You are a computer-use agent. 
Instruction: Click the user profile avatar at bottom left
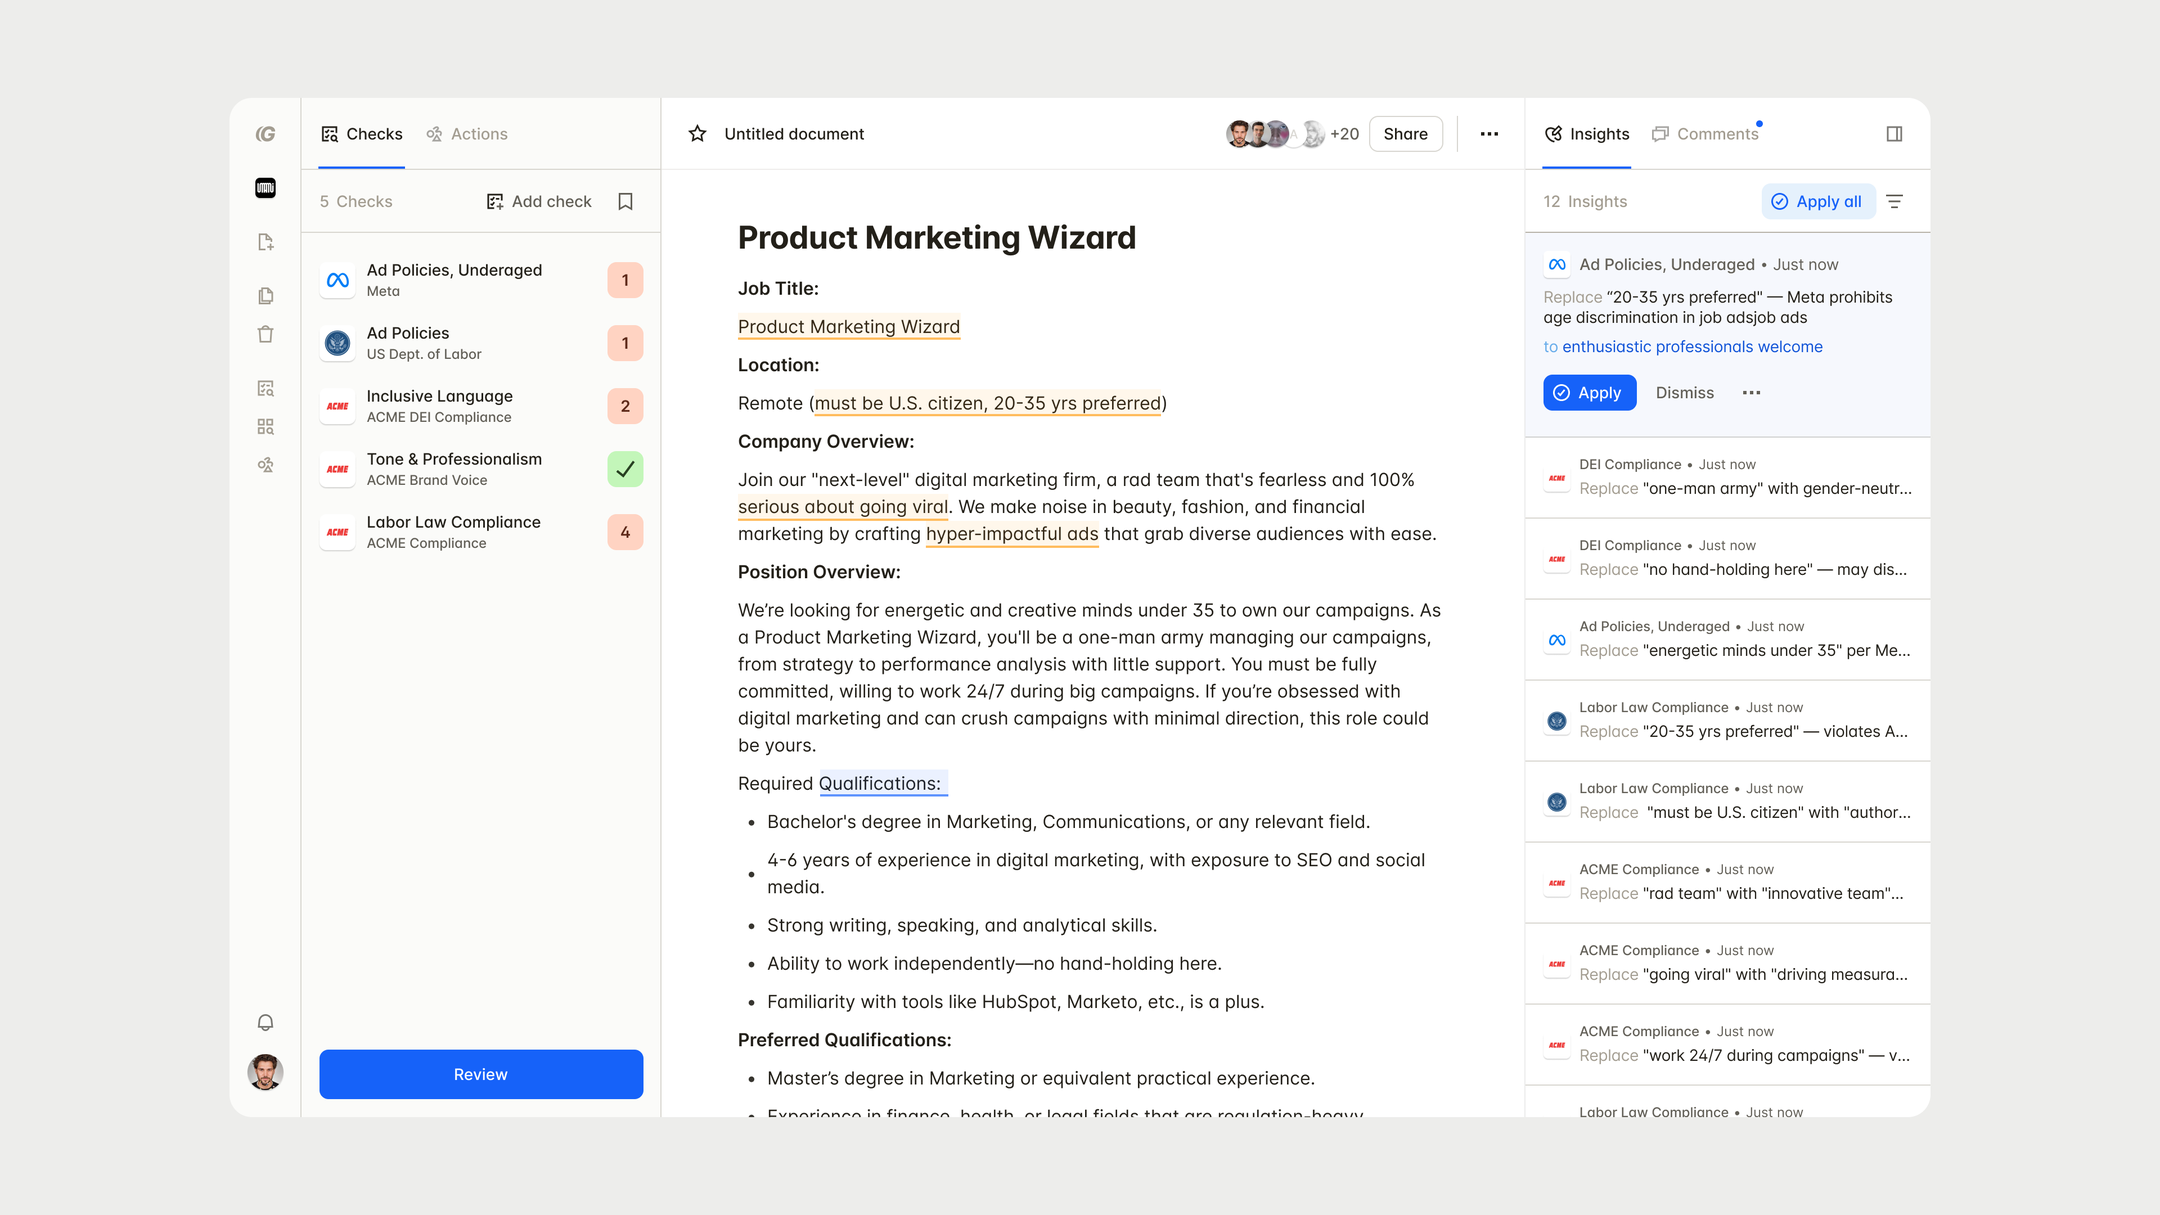pyautogui.click(x=265, y=1072)
